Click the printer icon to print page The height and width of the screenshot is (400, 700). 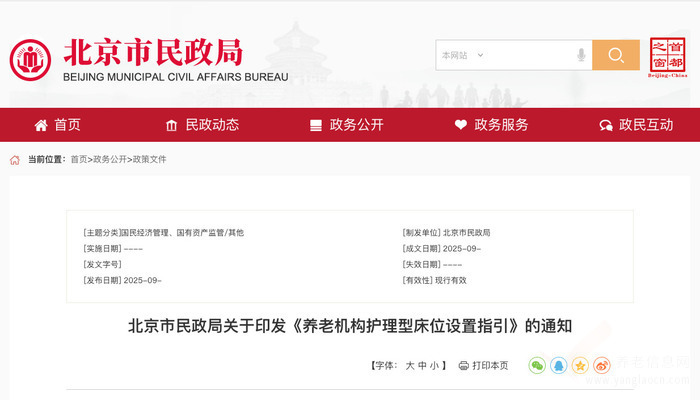(x=464, y=366)
